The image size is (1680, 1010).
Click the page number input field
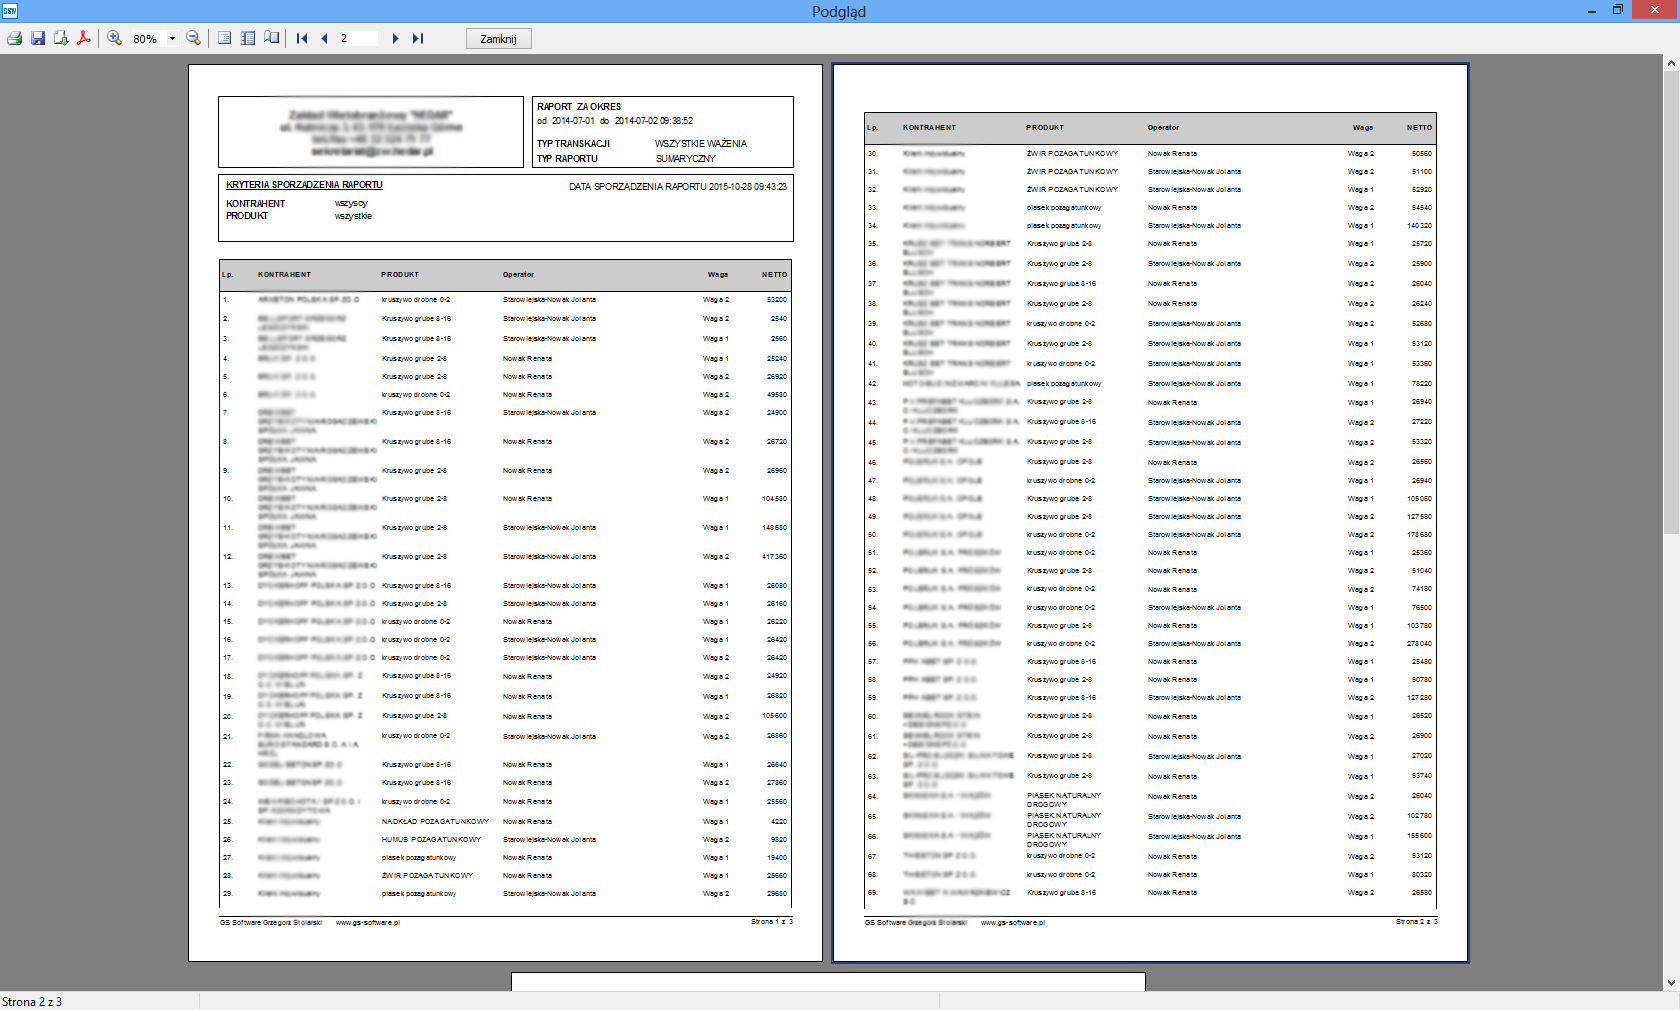357,39
